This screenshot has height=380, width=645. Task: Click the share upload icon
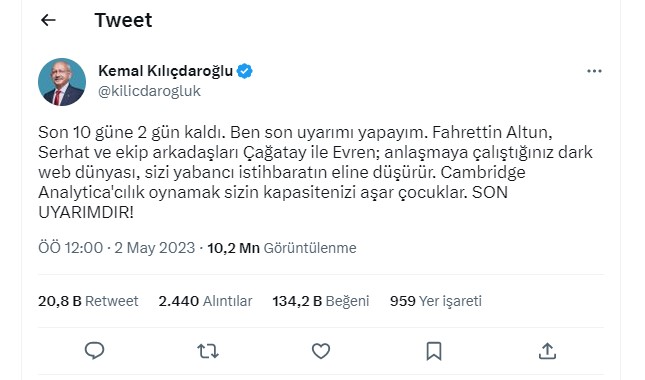point(547,351)
